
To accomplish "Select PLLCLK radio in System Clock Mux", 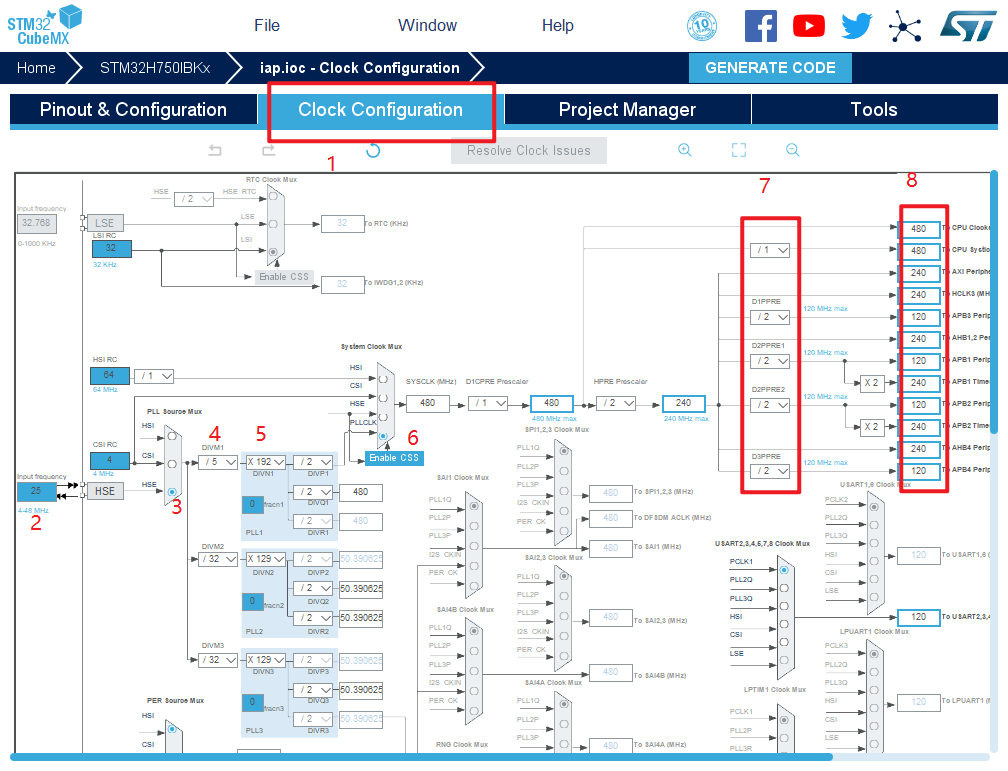I will (x=383, y=436).
